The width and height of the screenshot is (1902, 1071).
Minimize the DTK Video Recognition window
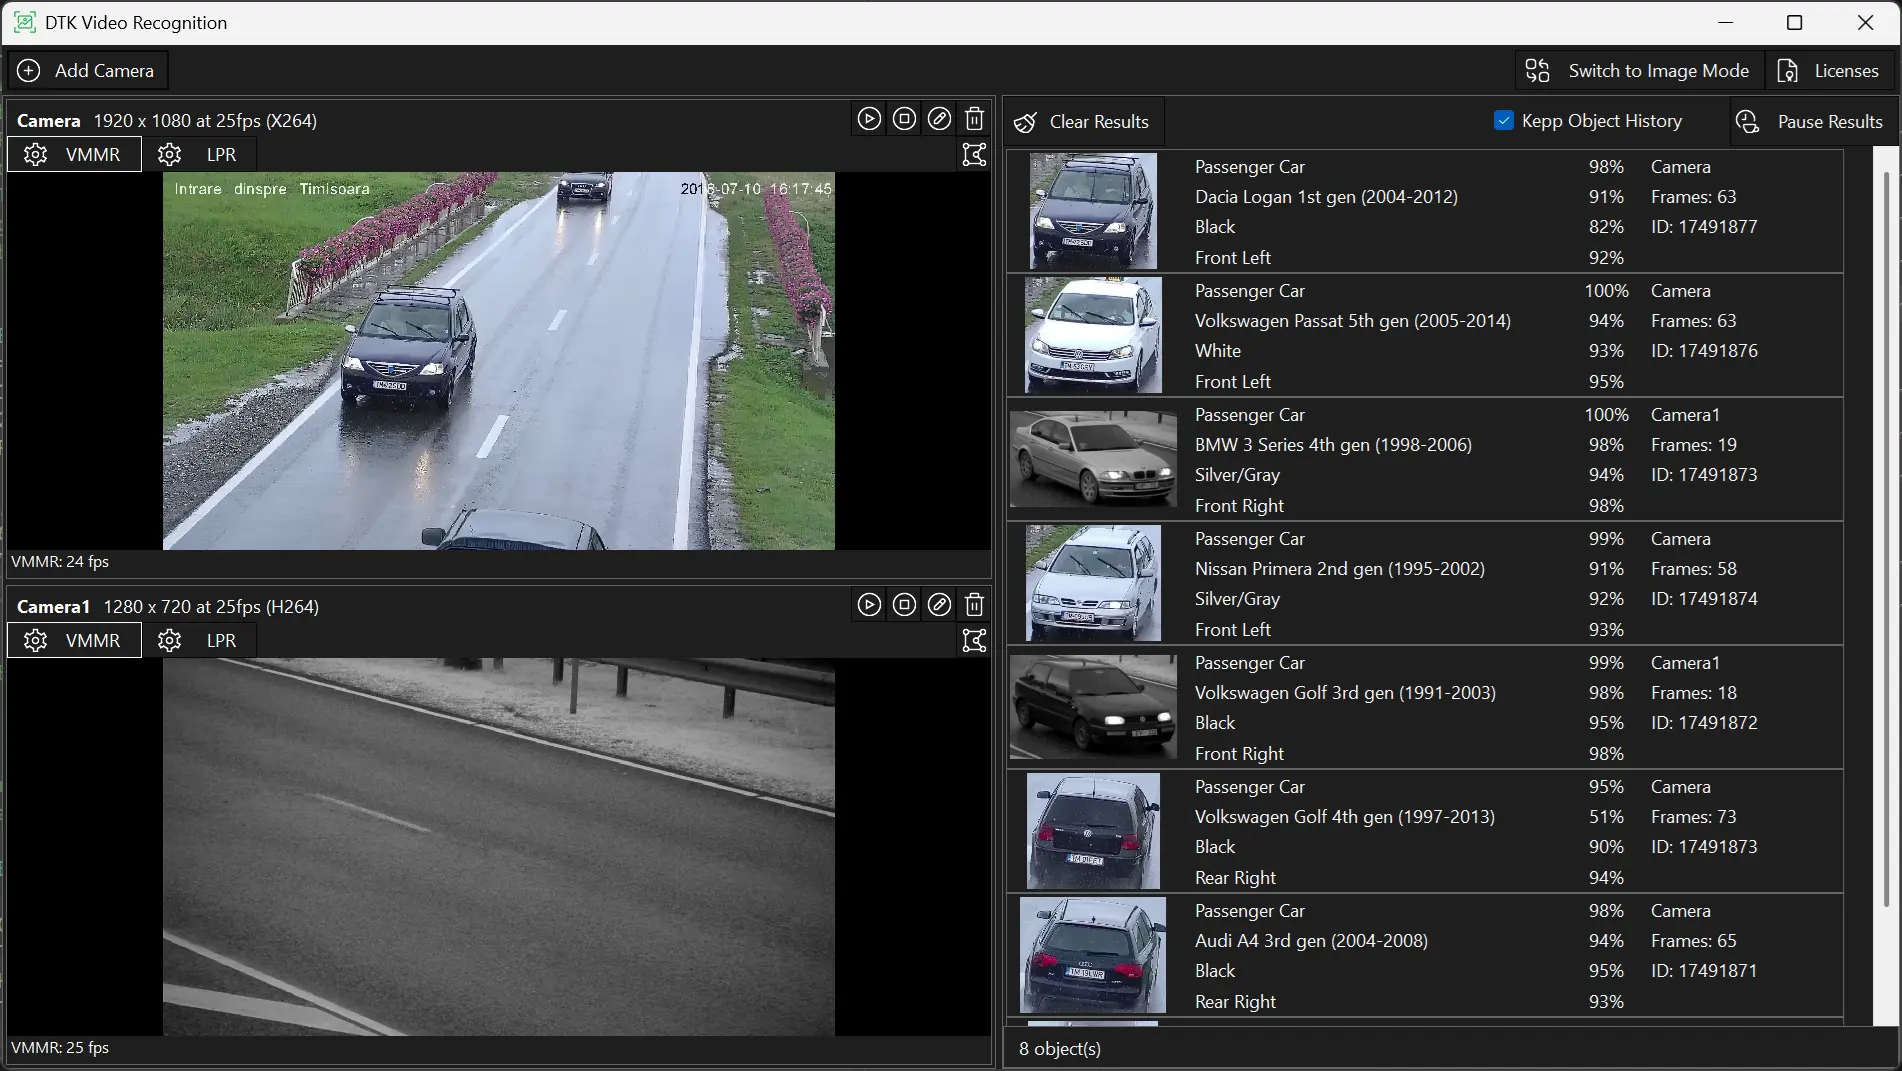[x=1724, y=22]
